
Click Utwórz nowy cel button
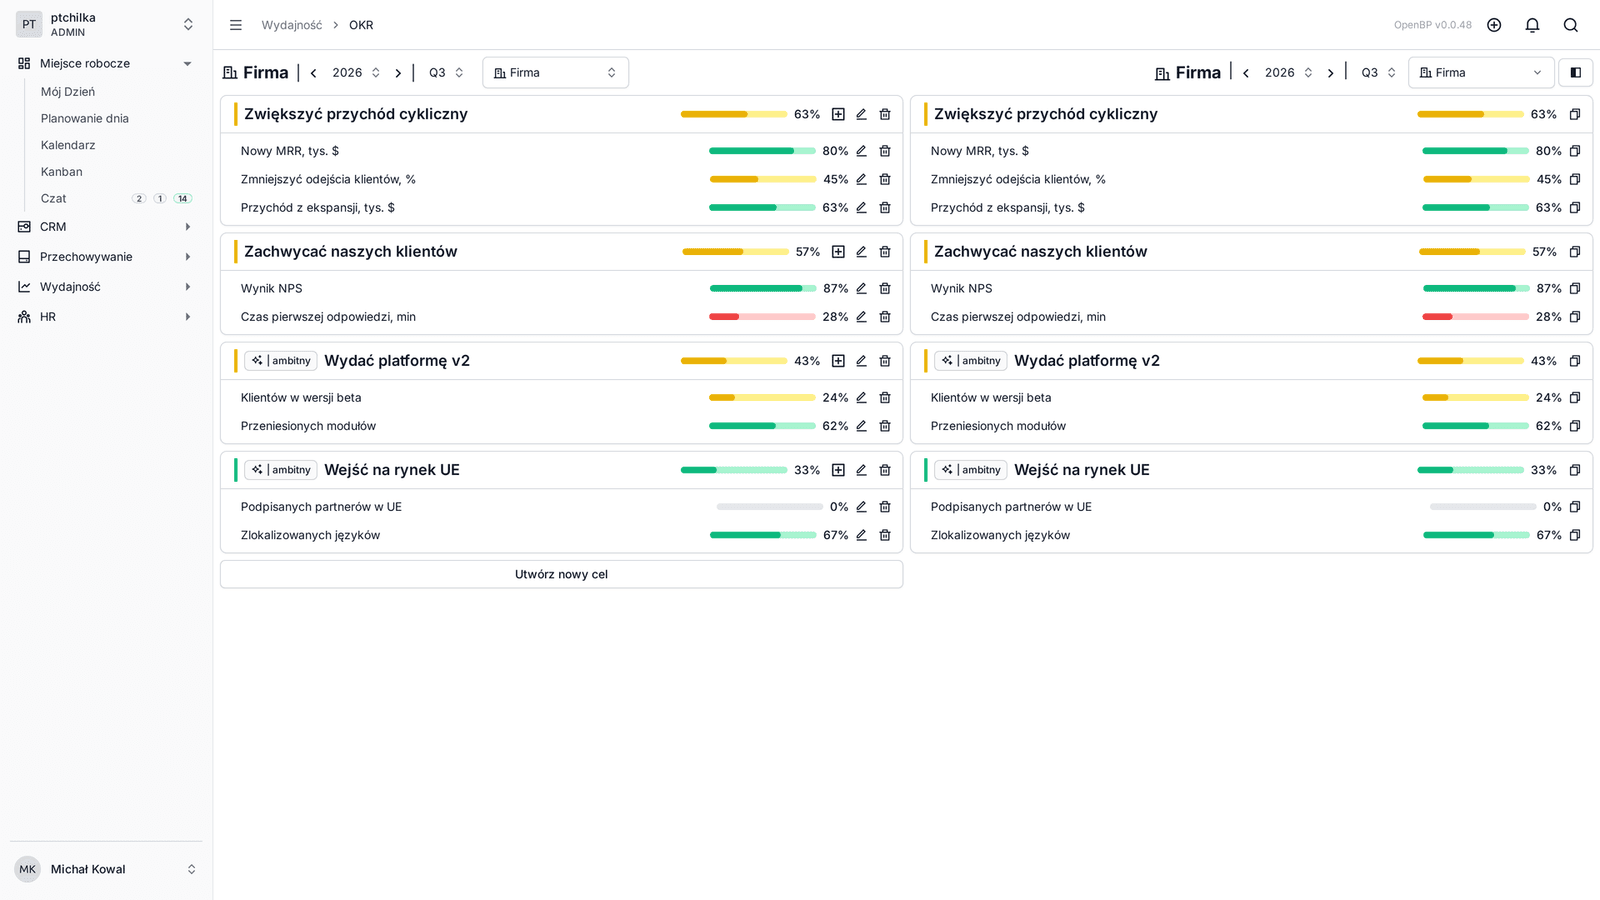click(x=561, y=574)
